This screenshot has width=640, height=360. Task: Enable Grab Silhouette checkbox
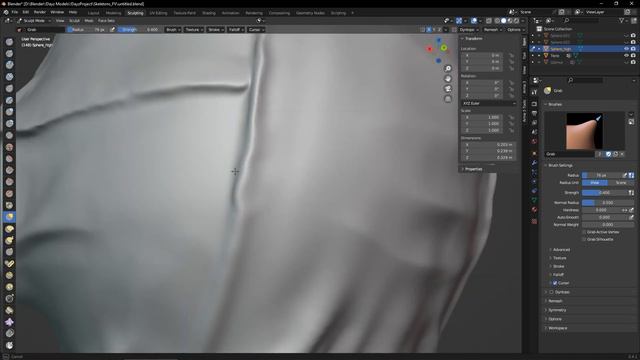(584, 239)
